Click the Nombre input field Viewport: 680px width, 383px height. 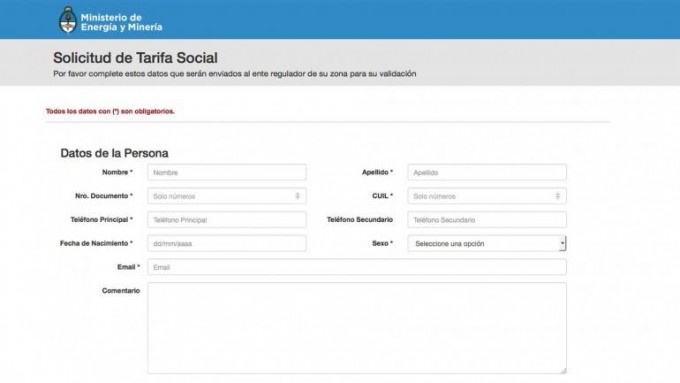point(227,172)
